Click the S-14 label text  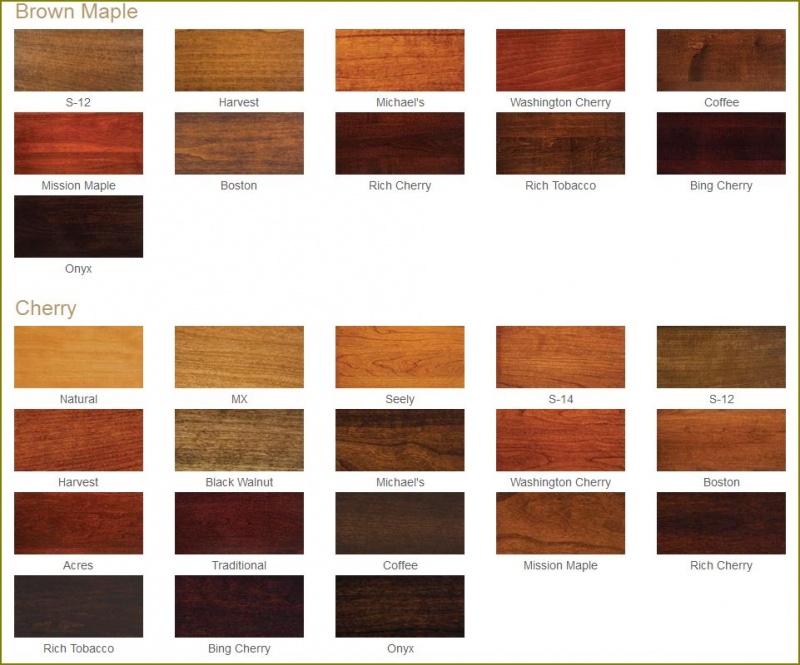pyautogui.click(x=561, y=399)
